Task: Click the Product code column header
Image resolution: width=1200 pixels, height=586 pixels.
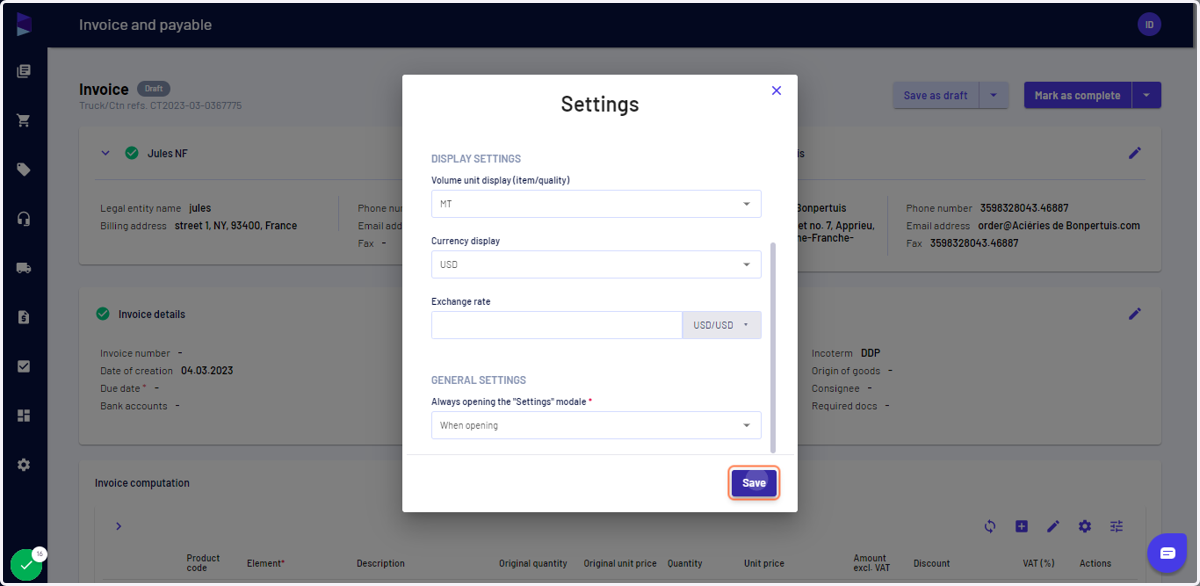Action: click(203, 563)
